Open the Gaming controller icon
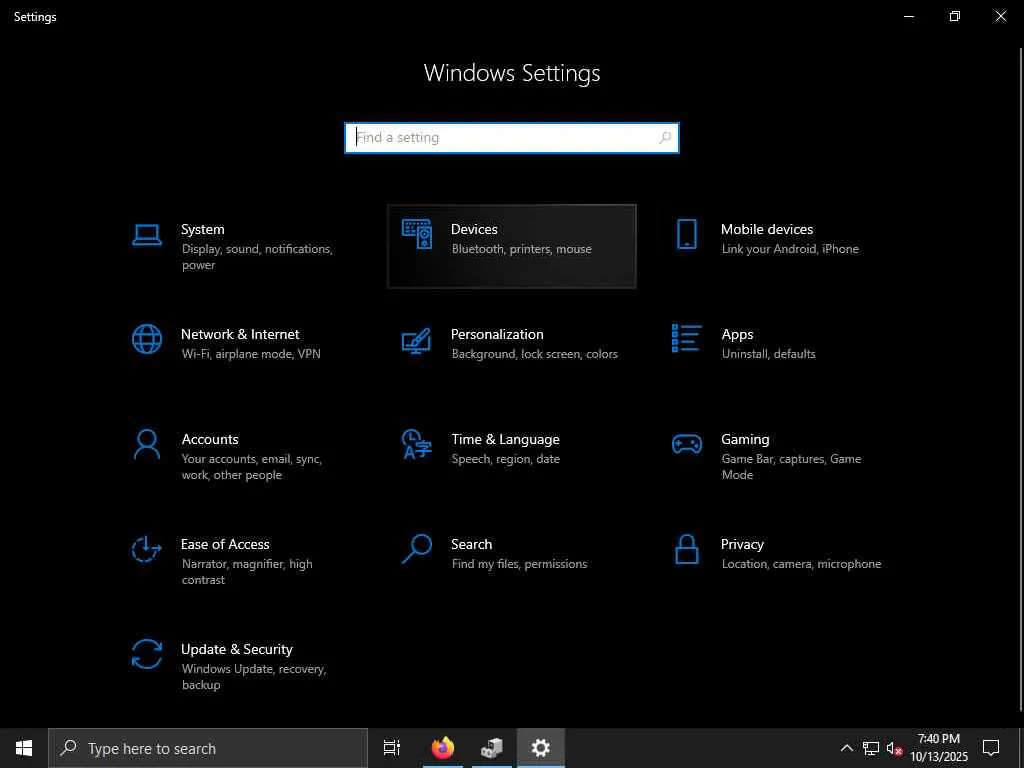The image size is (1024, 768). 686,444
